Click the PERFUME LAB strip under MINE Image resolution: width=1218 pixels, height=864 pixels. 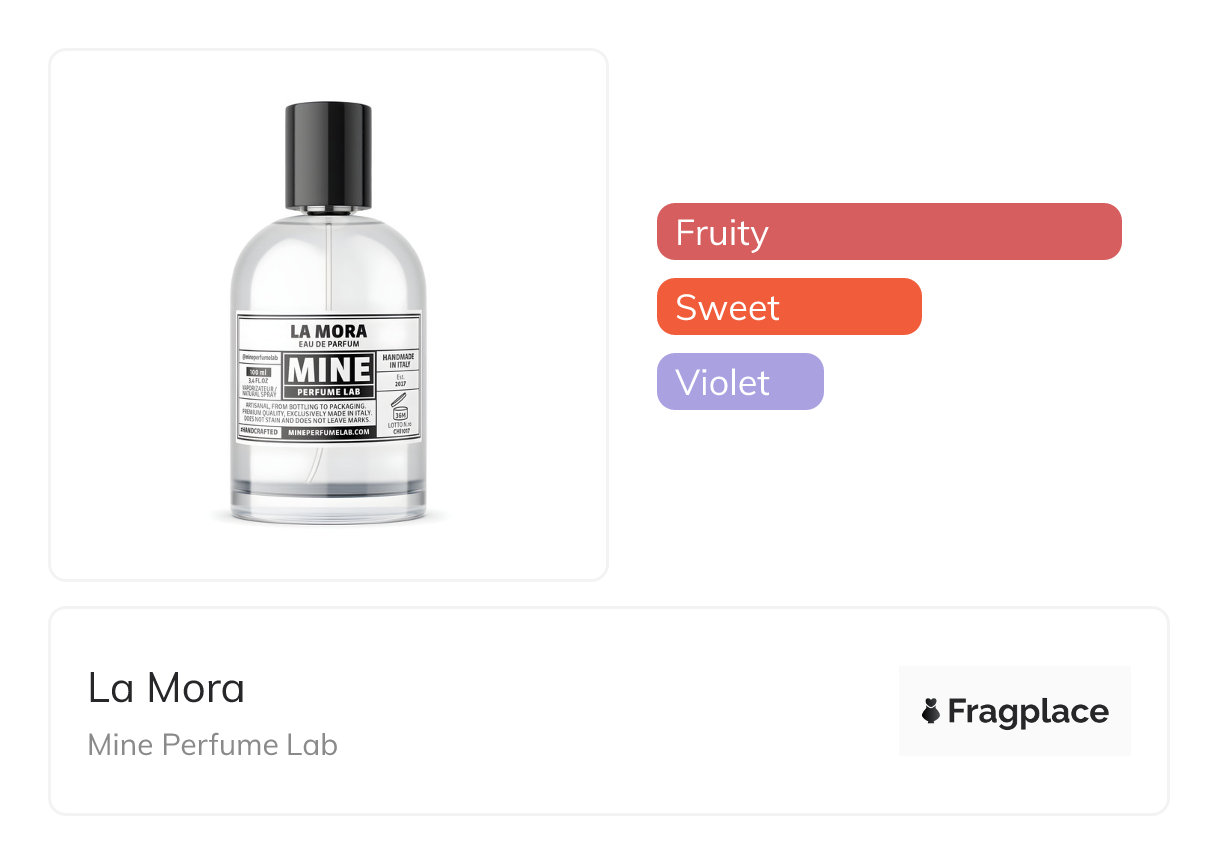(x=329, y=391)
